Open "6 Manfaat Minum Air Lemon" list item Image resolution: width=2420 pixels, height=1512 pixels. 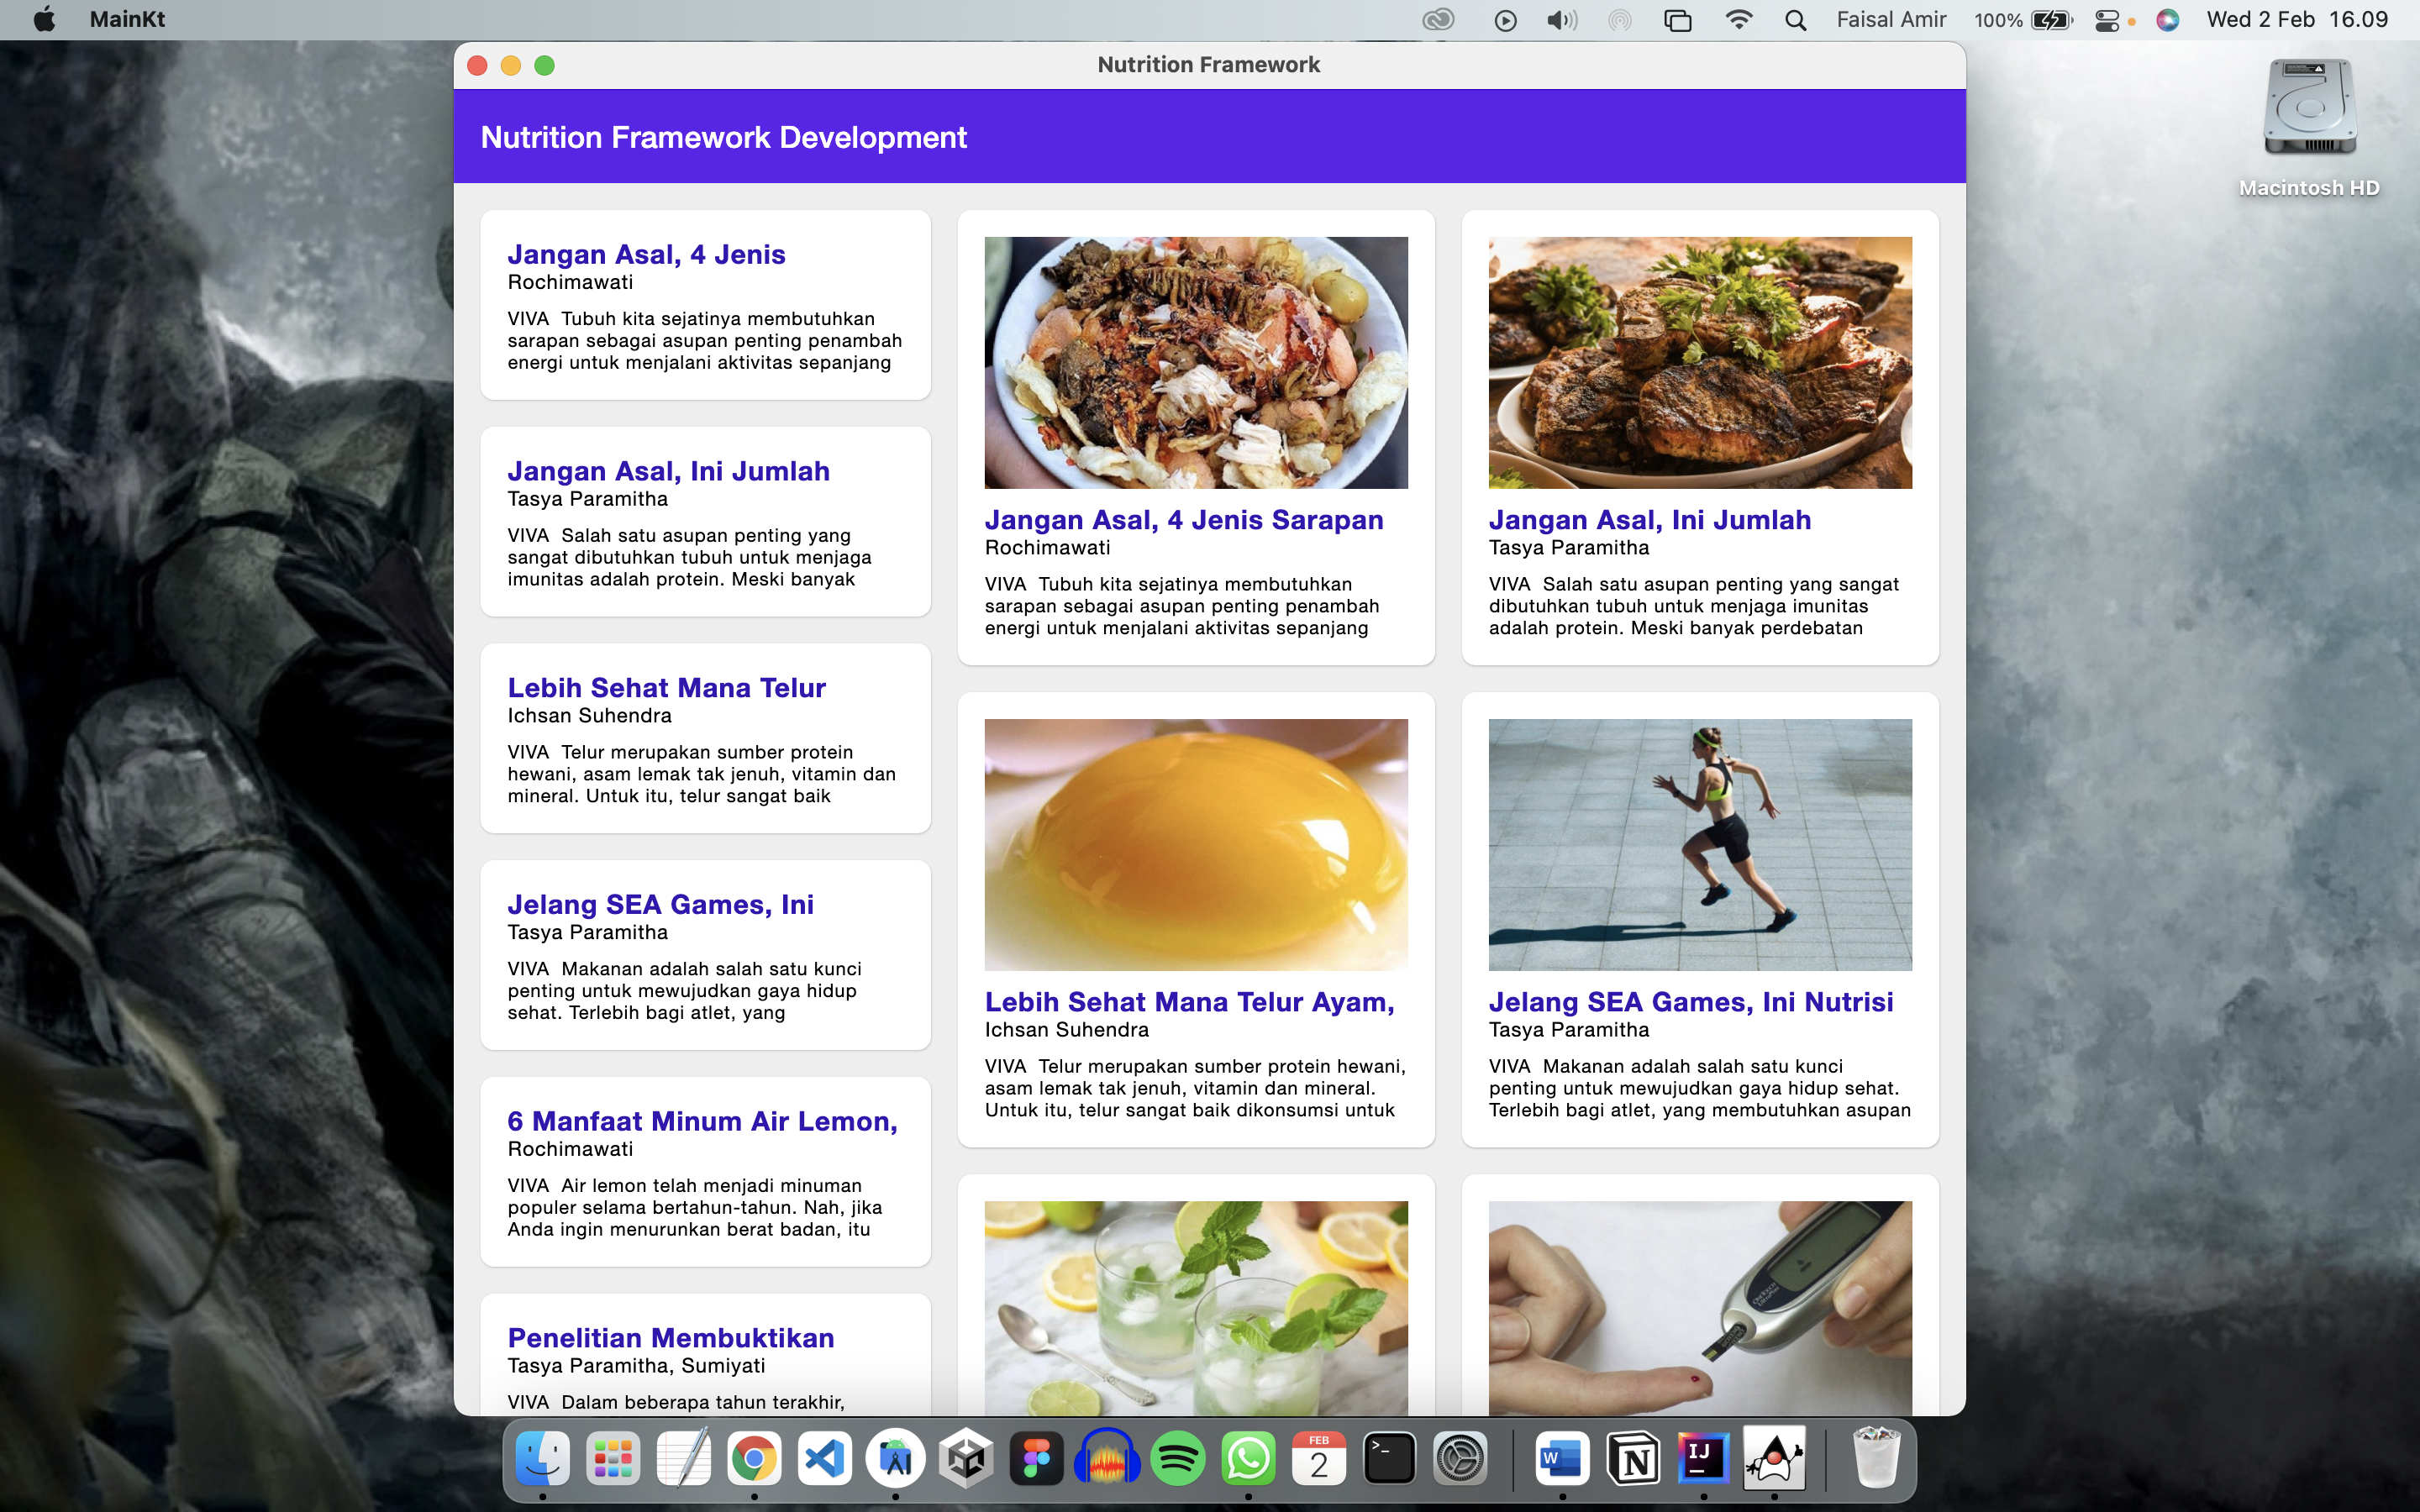point(702,1121)
